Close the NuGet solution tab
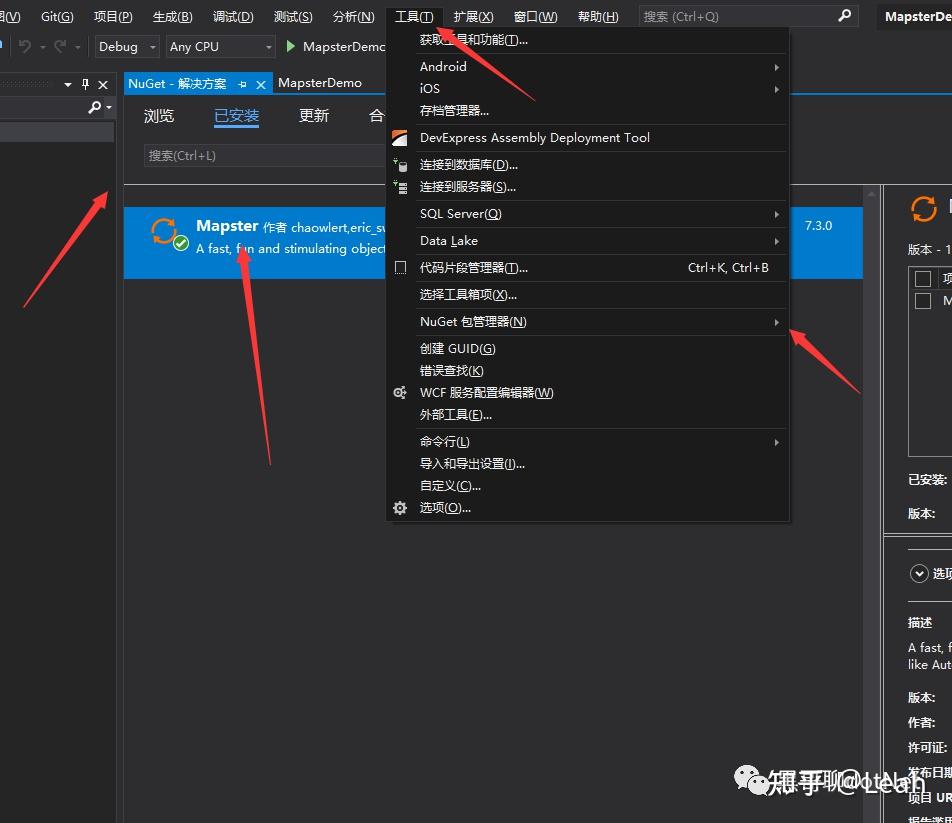 pos(261,84)
